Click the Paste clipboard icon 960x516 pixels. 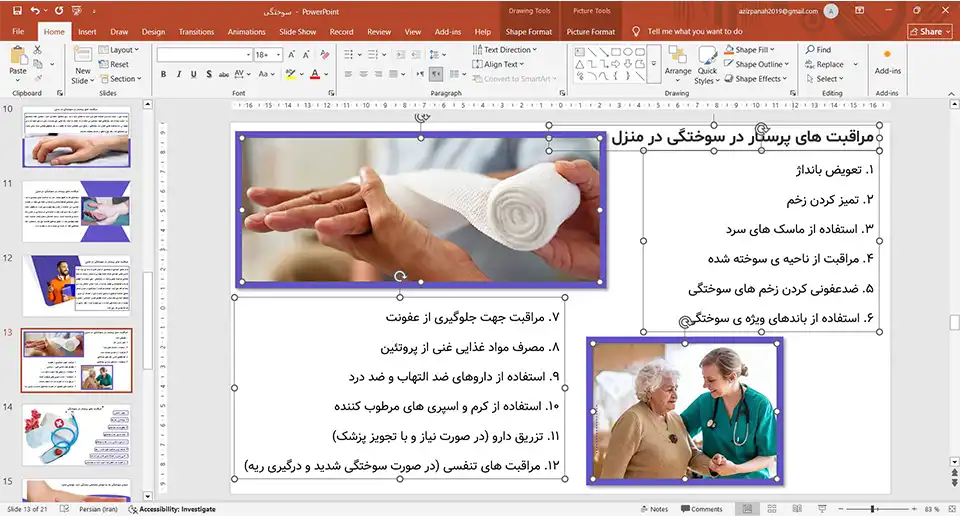point(18,56)
